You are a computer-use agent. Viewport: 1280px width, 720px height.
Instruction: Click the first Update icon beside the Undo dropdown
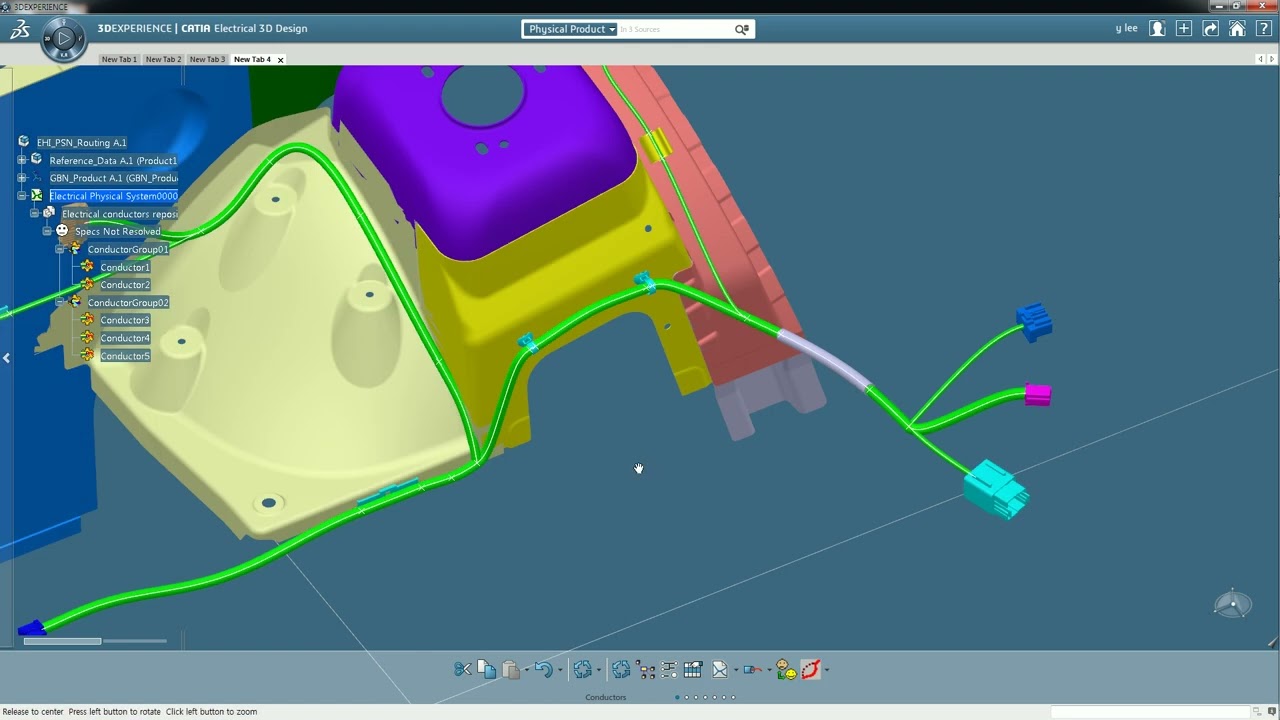pyautogui.click(x=583, y=669)
